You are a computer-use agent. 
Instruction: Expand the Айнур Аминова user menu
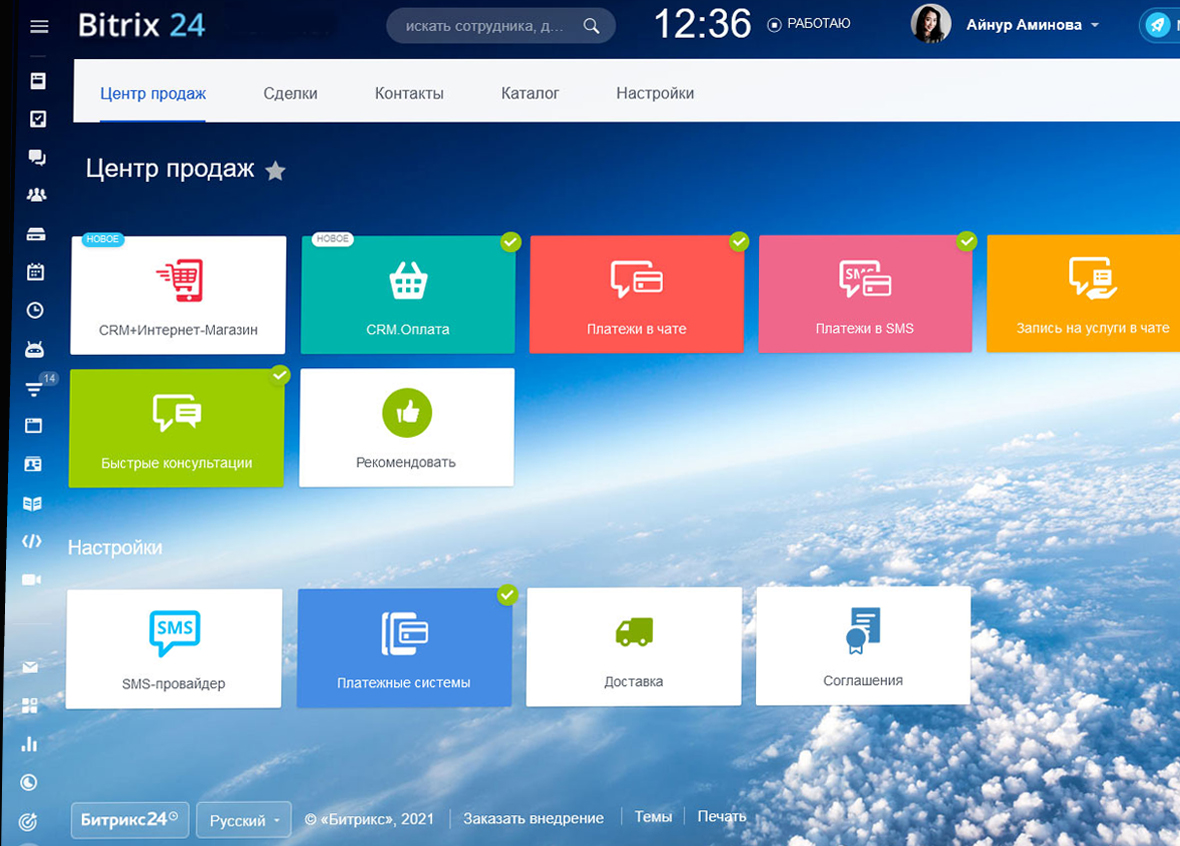(1032, 25)
